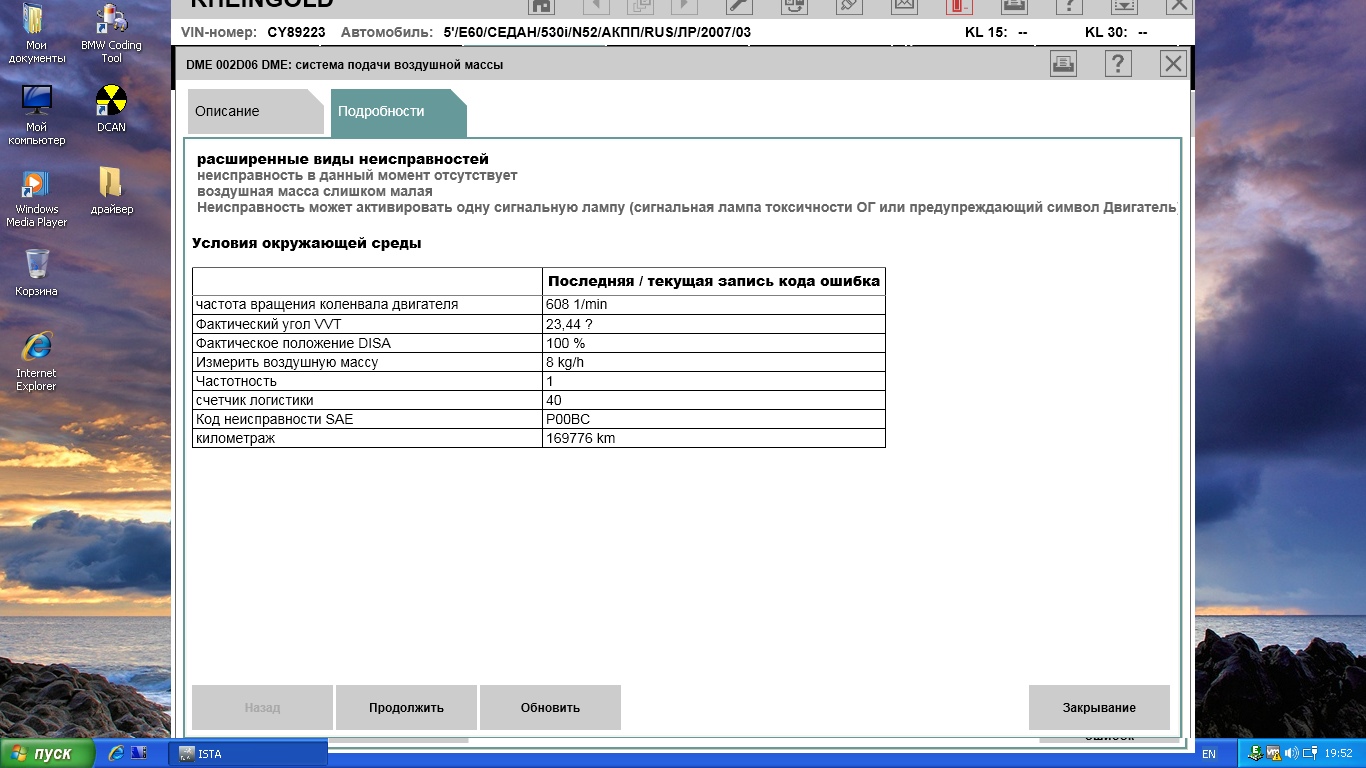This screenshot has width=1366, height=768.
Task: Open the драйвер folder on desktop
Action: click(x=111, y=191)
